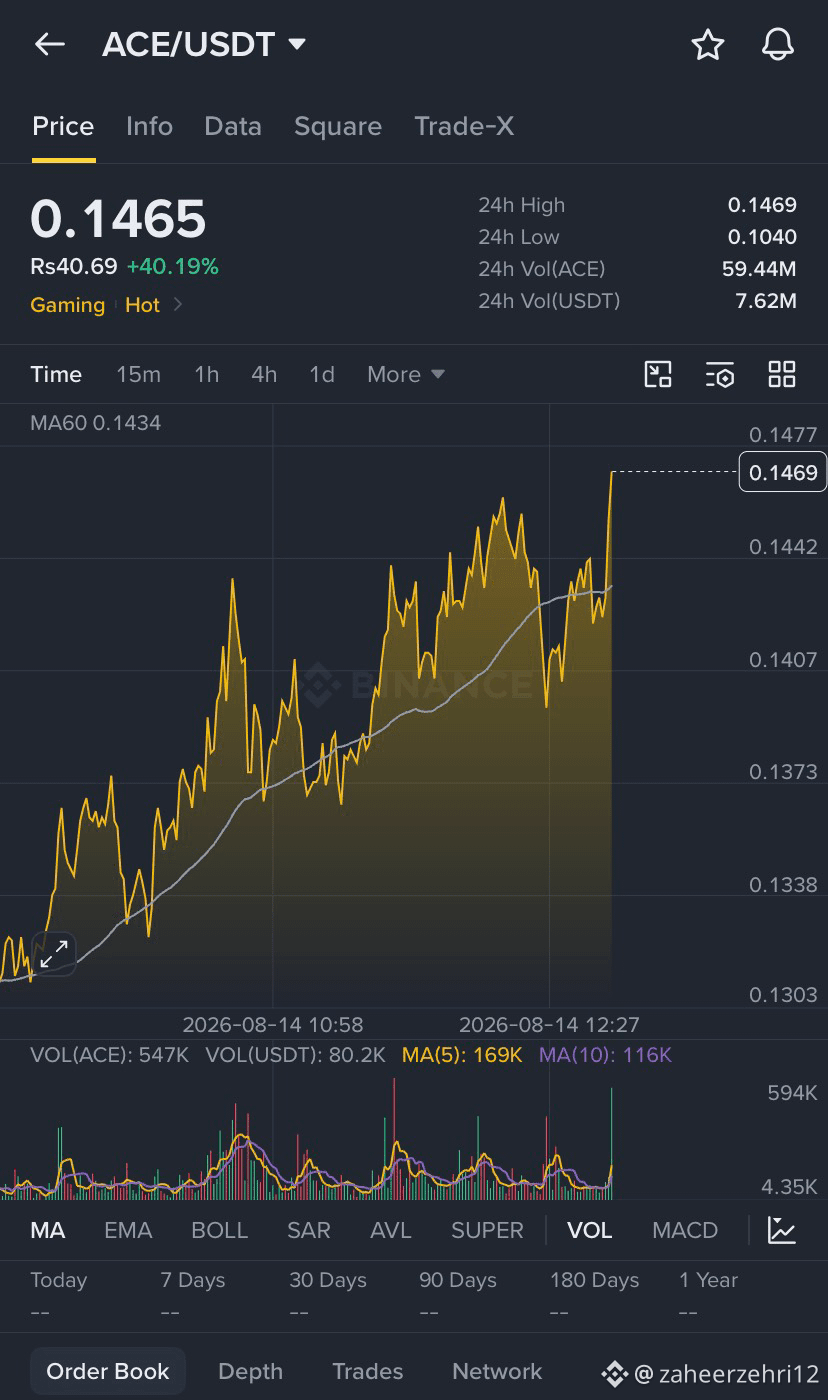Open the Trades tab

[x=367, y=1372]
